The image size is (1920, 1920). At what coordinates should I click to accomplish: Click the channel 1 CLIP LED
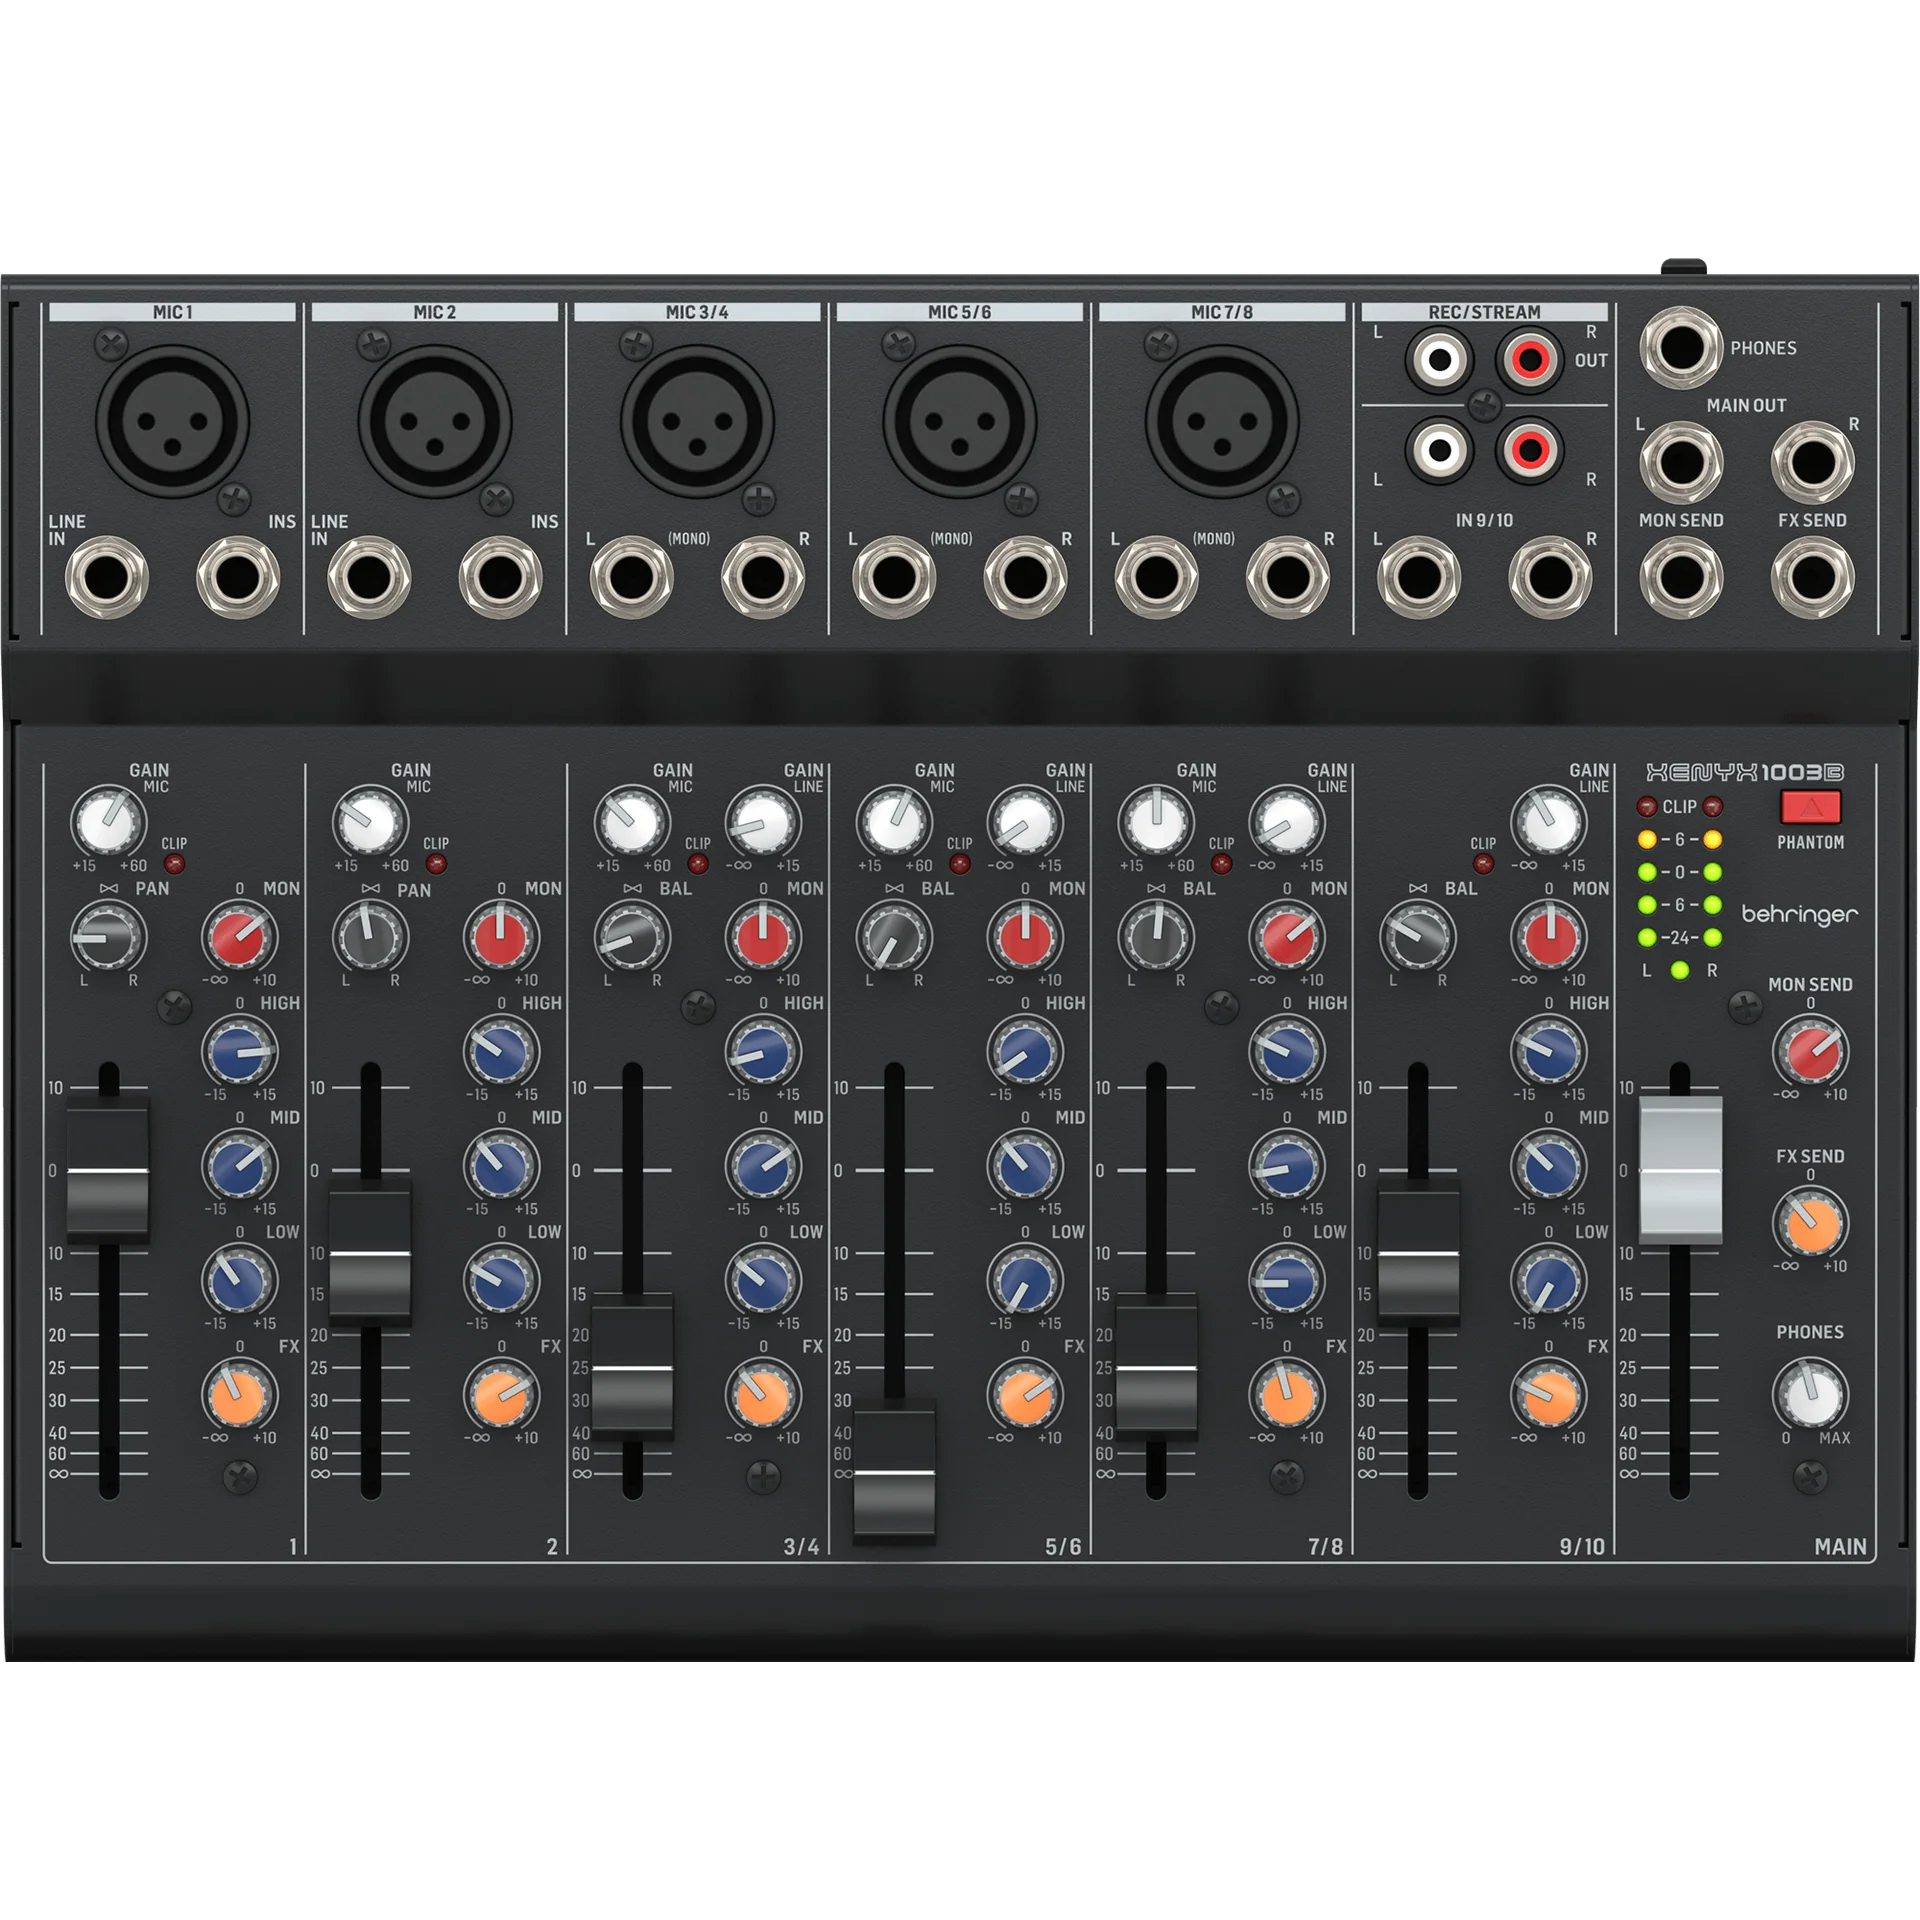(174, 863)
